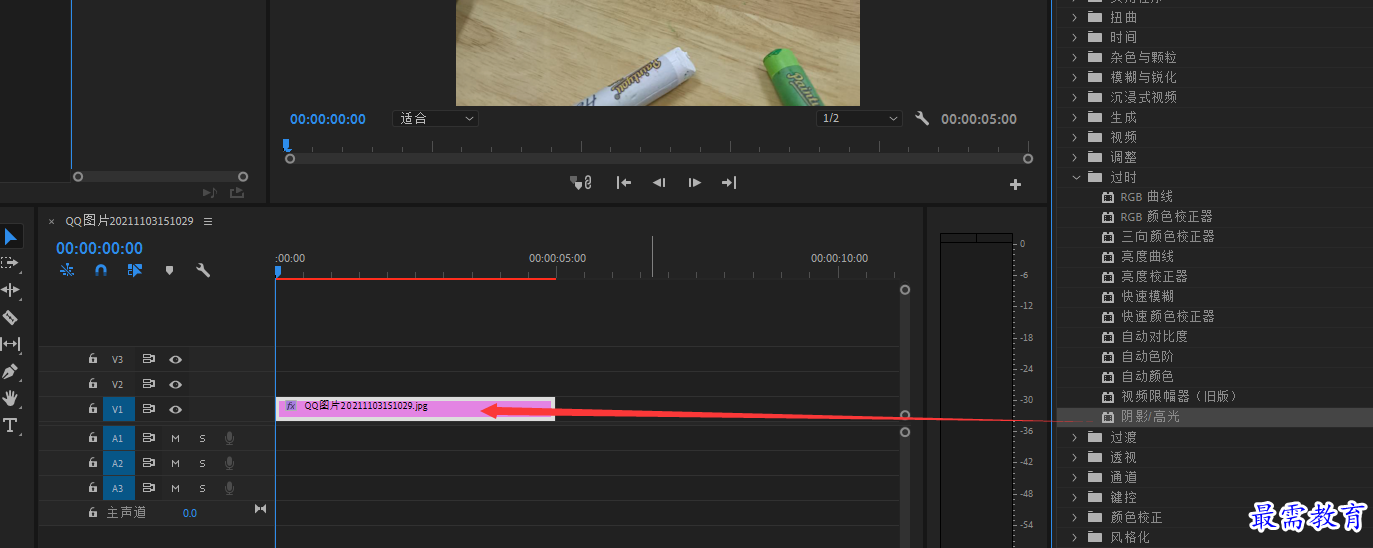Click the timeline timecode 00:00:00:00

point(99,248)
